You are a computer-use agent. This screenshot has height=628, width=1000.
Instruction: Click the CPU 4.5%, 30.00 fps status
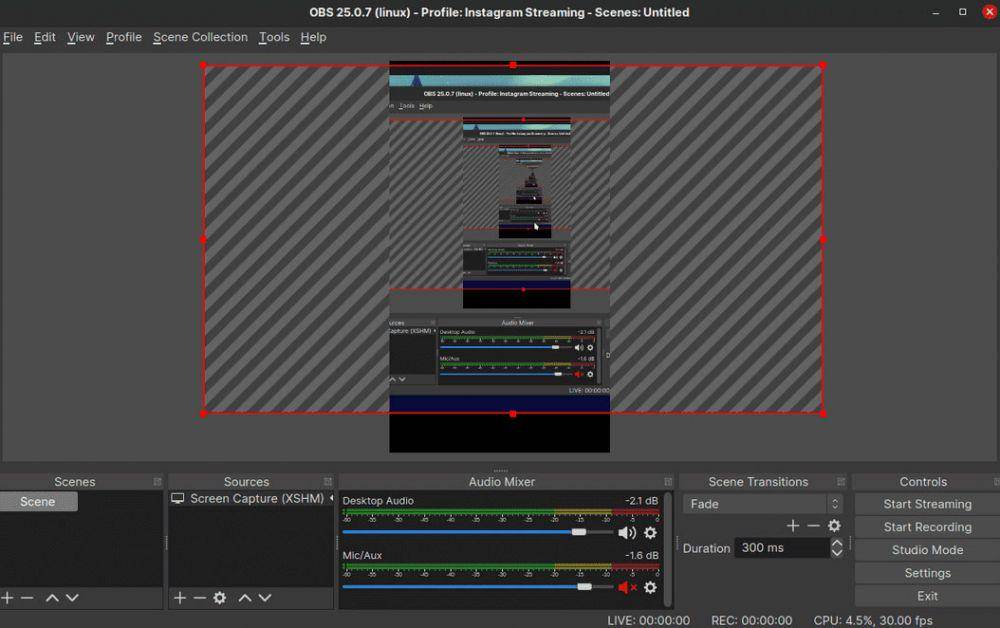click(x=872, y=620)
